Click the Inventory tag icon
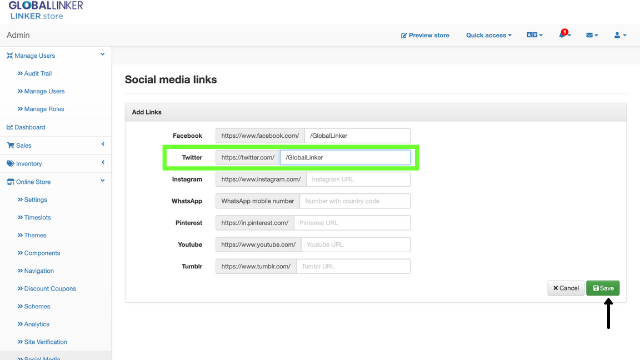 point(11,164)
